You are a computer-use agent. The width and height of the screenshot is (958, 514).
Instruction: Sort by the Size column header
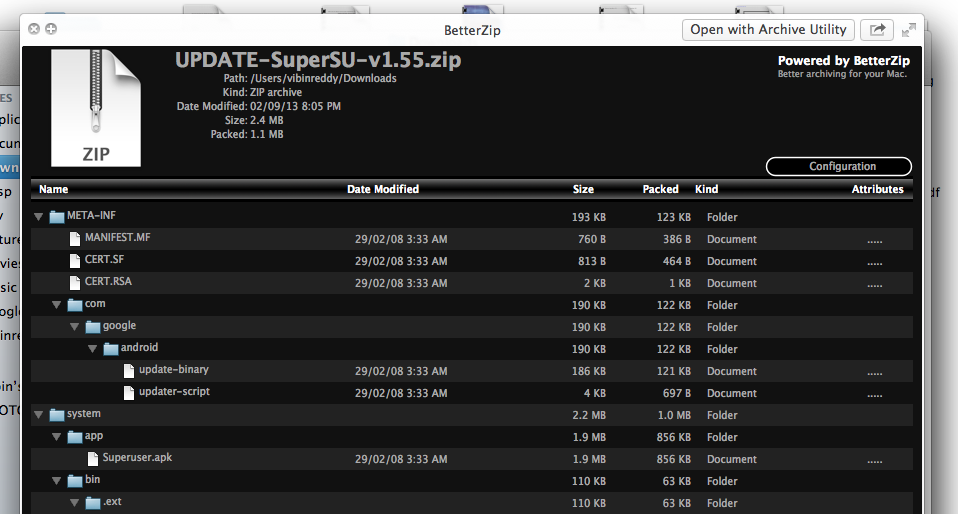[583, 189]
